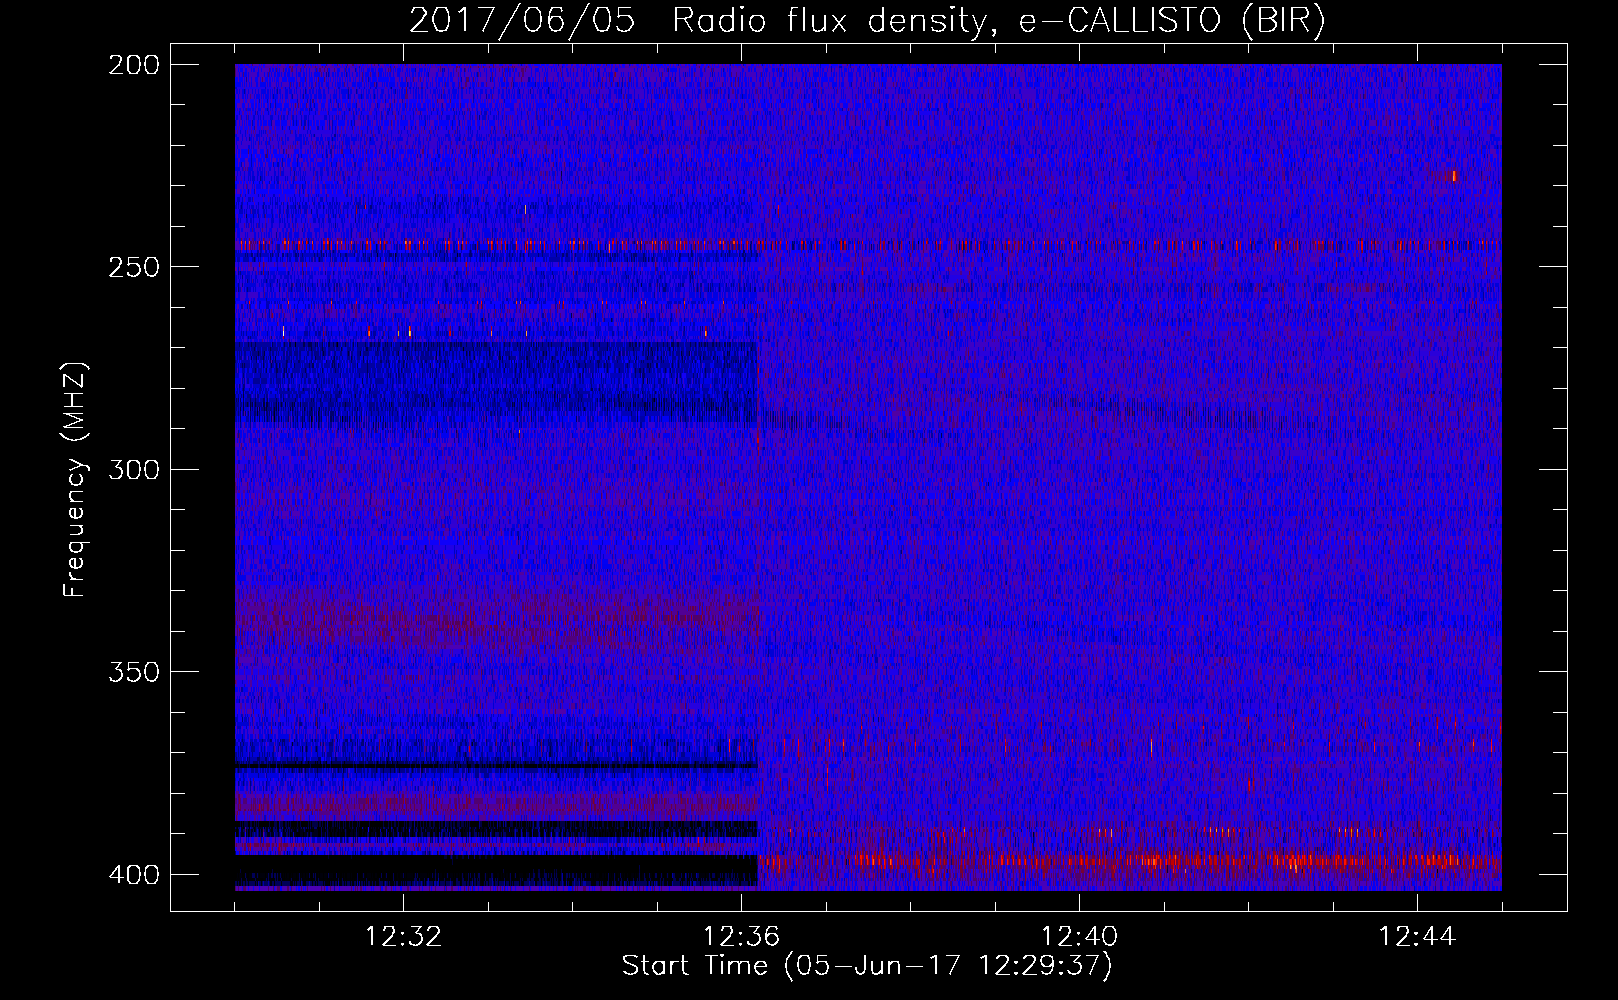Click the 400 frequency tick label
Viewport: 1618px width, 1000px height.
tap(134, 875)
